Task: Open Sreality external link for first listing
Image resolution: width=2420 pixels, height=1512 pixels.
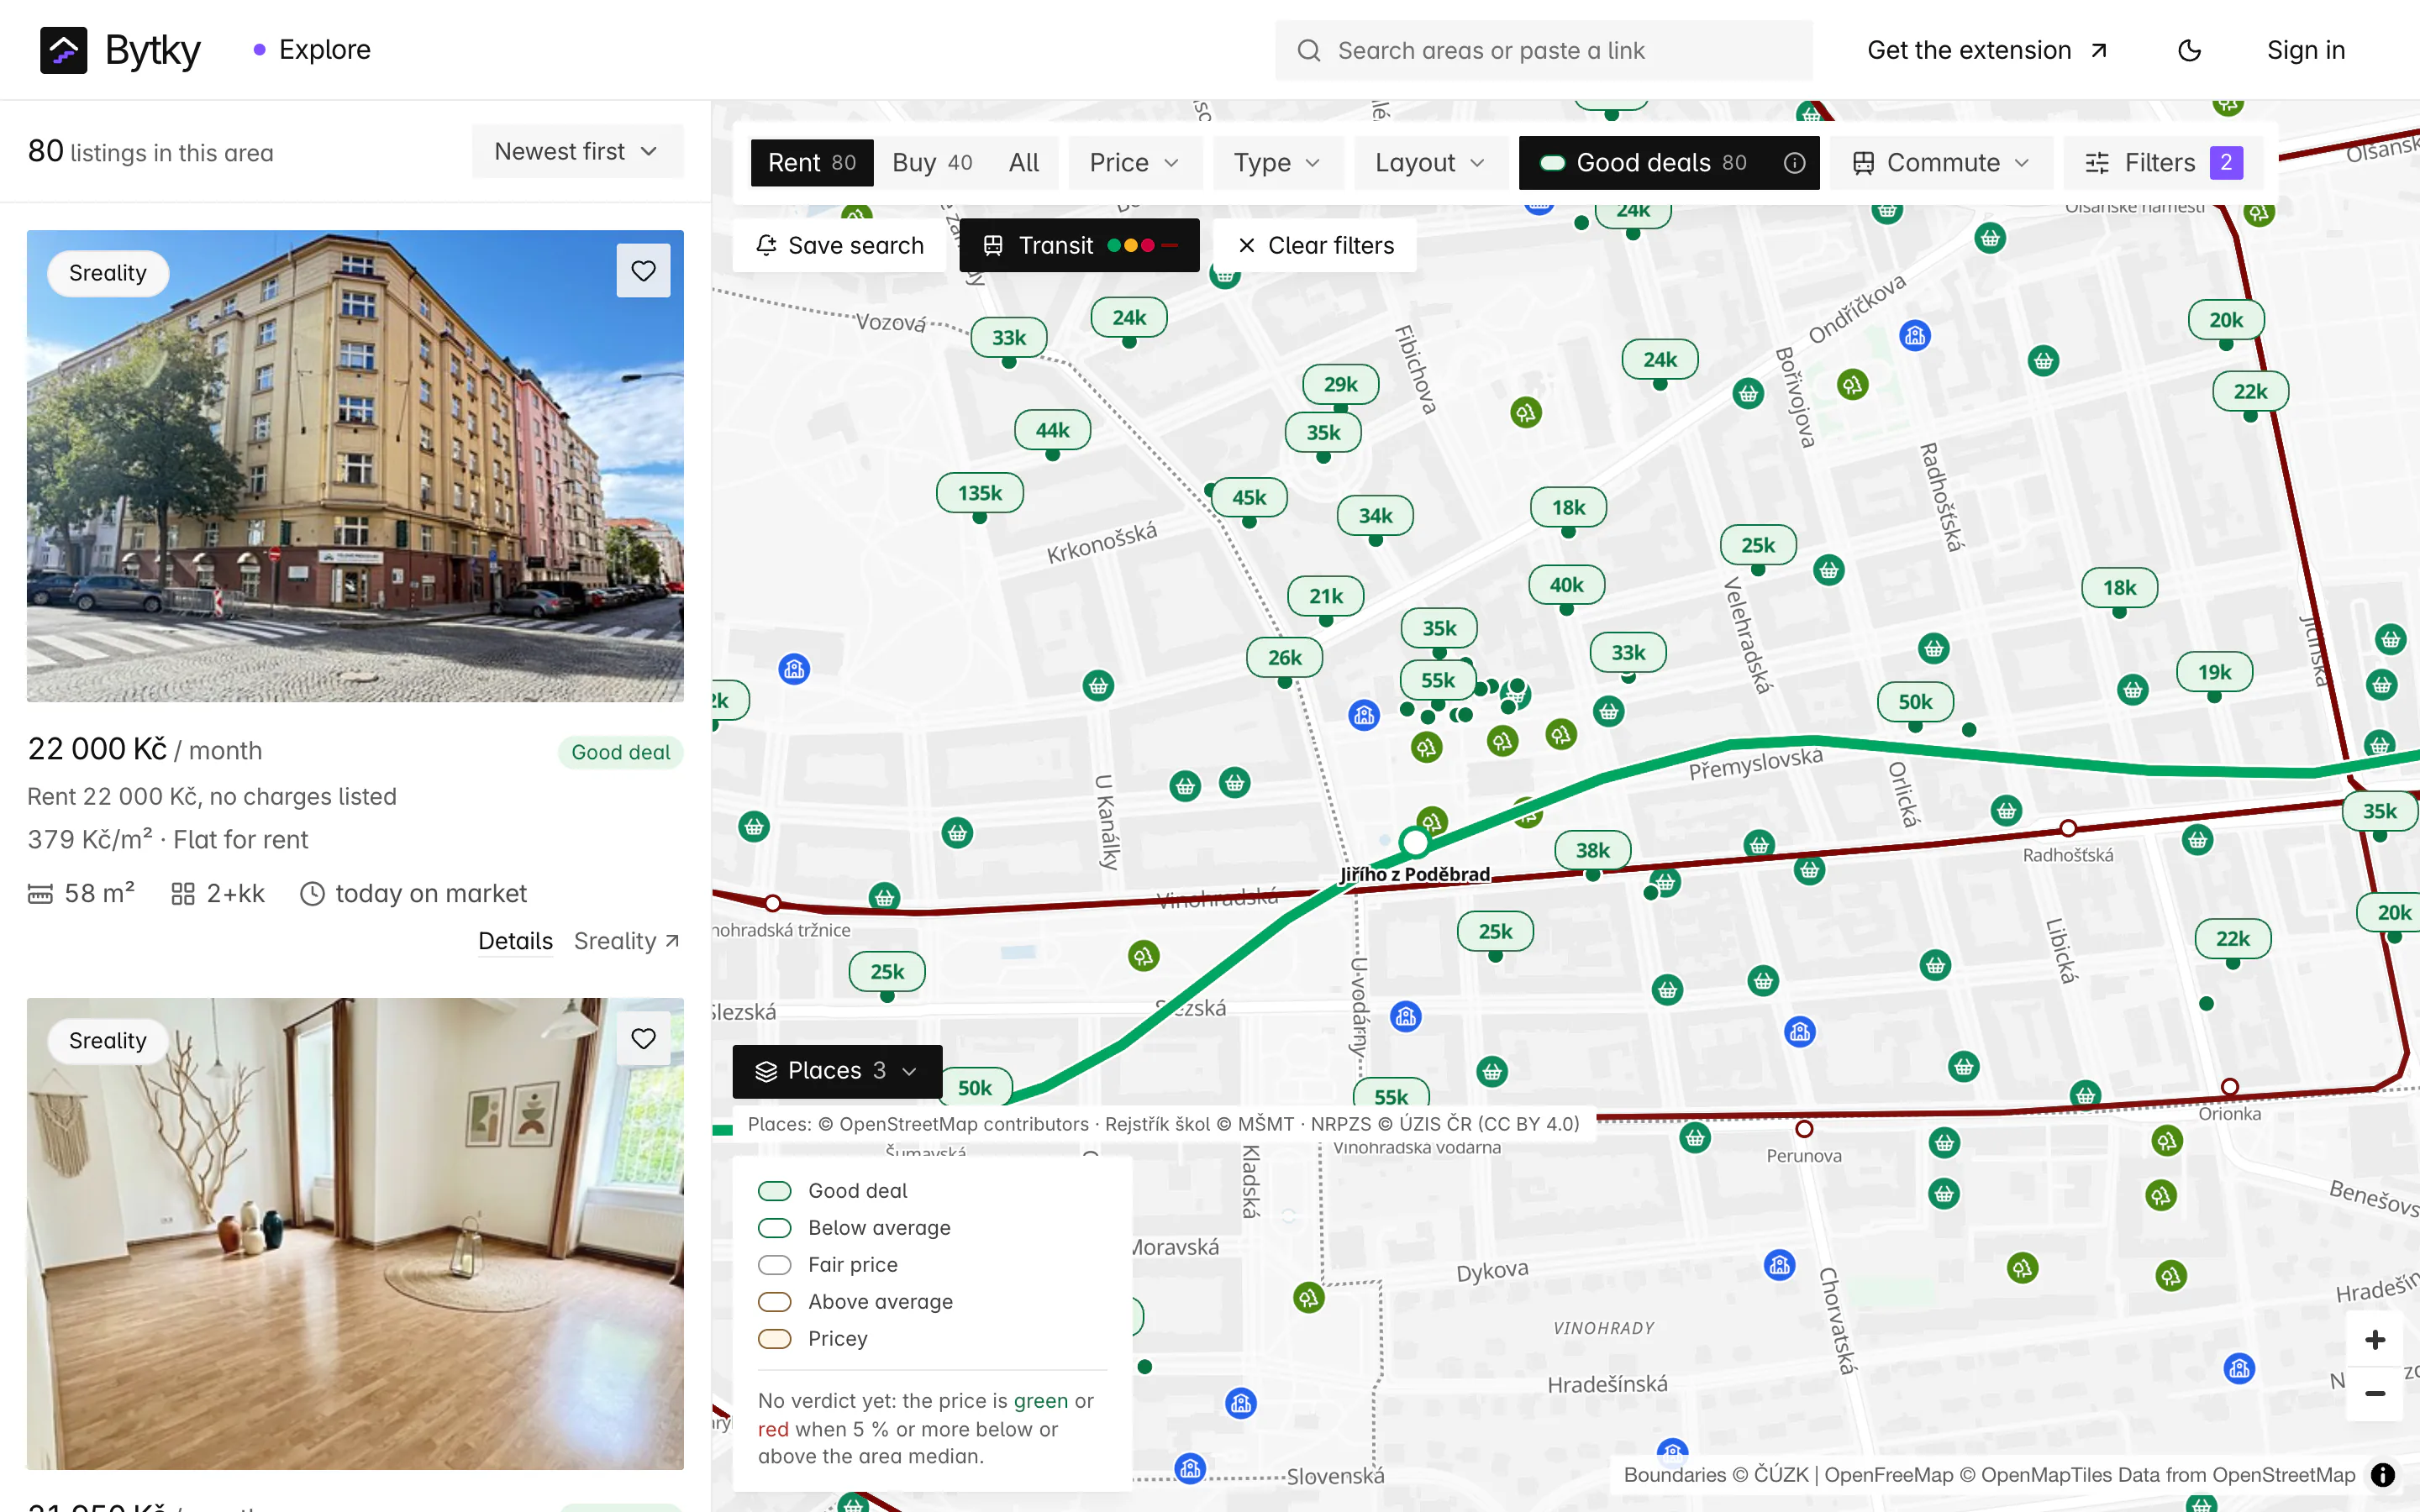Action: pyautogui.click(x=627, y=941)
